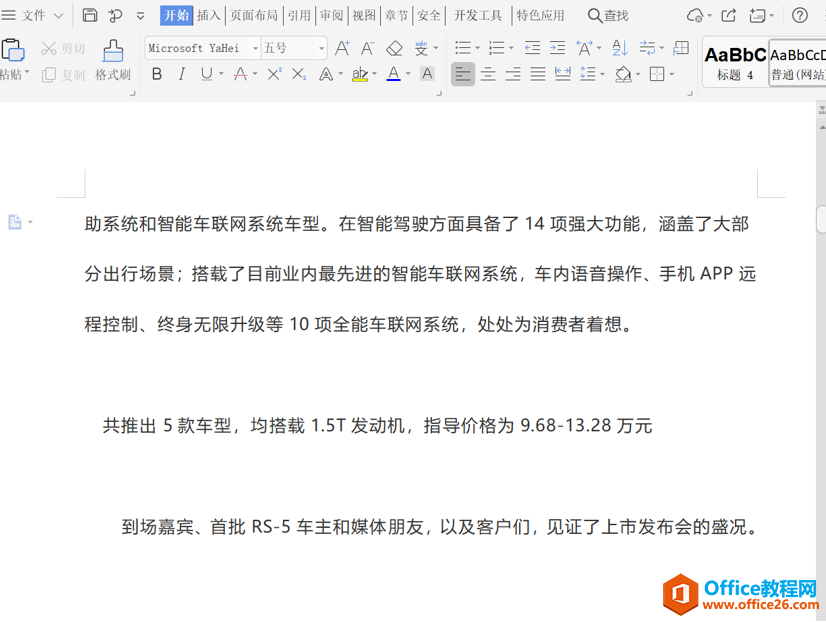Click the bulleted list icon
826x622 pixels.
[x=463, y=48]
